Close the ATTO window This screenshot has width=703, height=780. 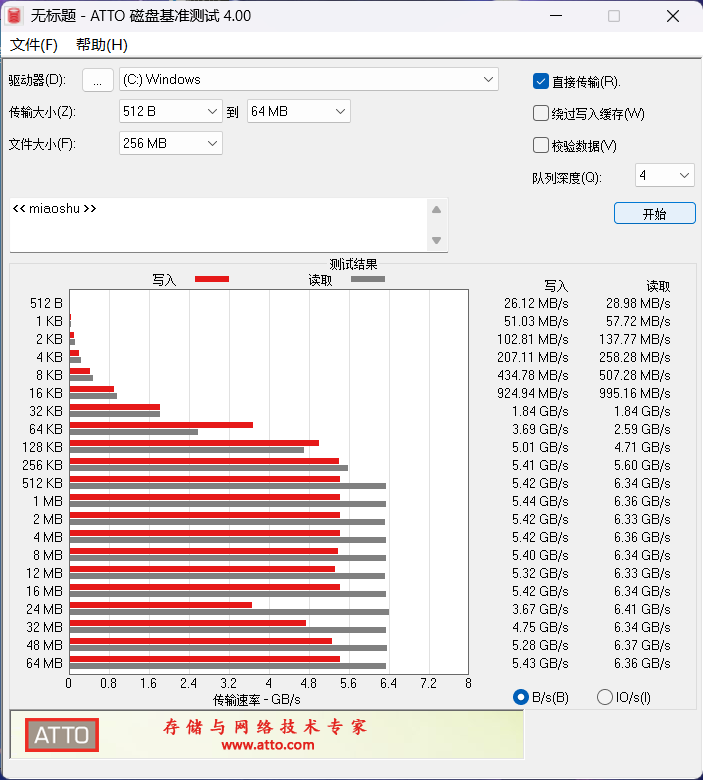click(673, 16)
